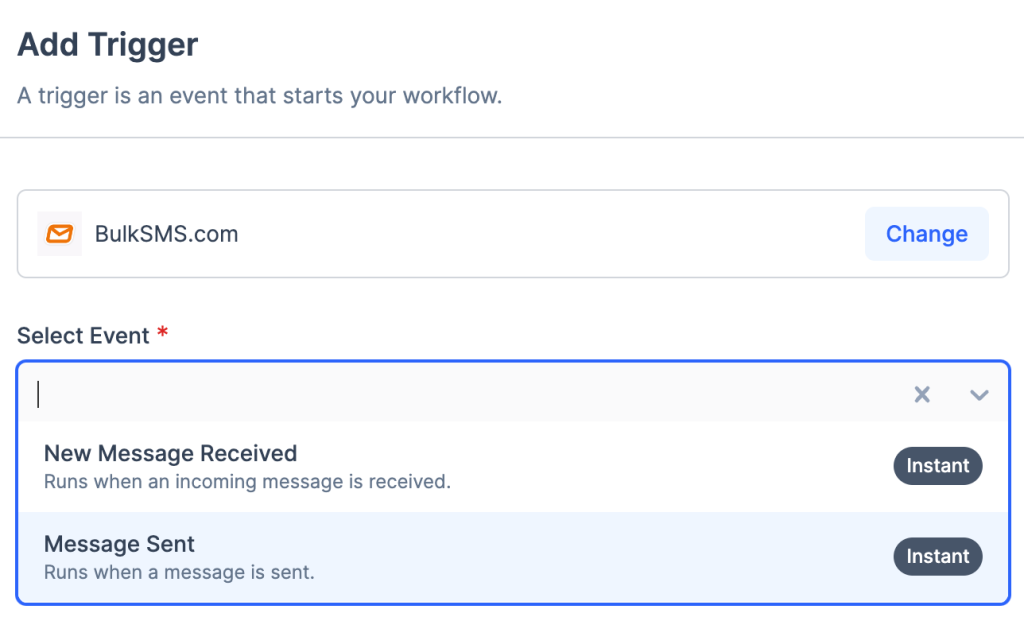Click the Instant badge on New Message Received
The image size is (1024, 617).
point(937,466)
